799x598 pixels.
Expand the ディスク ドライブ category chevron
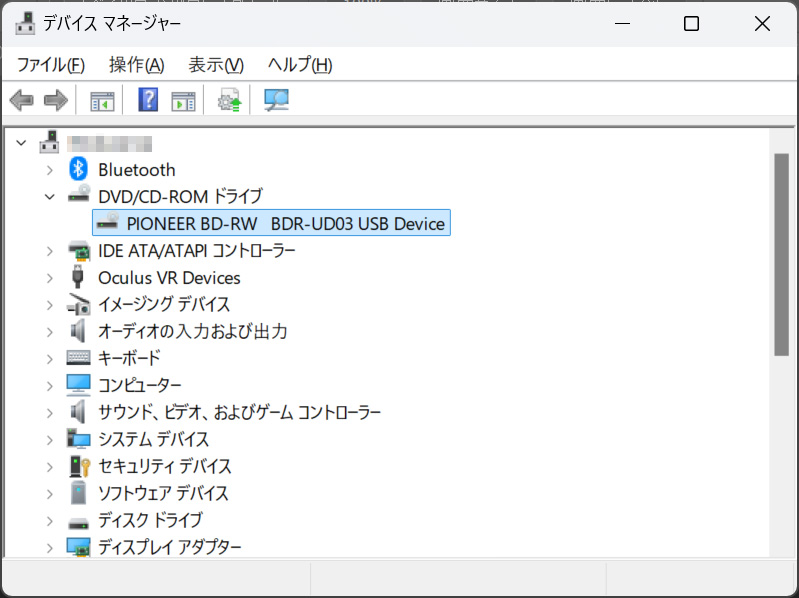[x=50, y=520]
